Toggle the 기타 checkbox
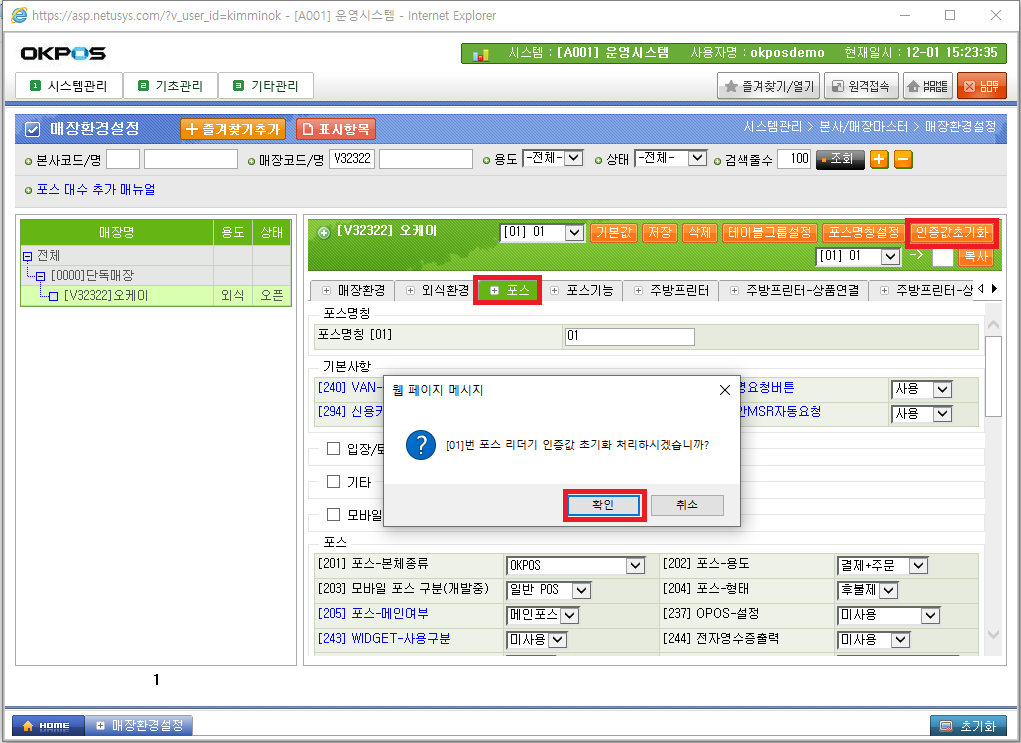Image resolution: width=1021 pixels, height=743 pixels. (x=334, y=482)
